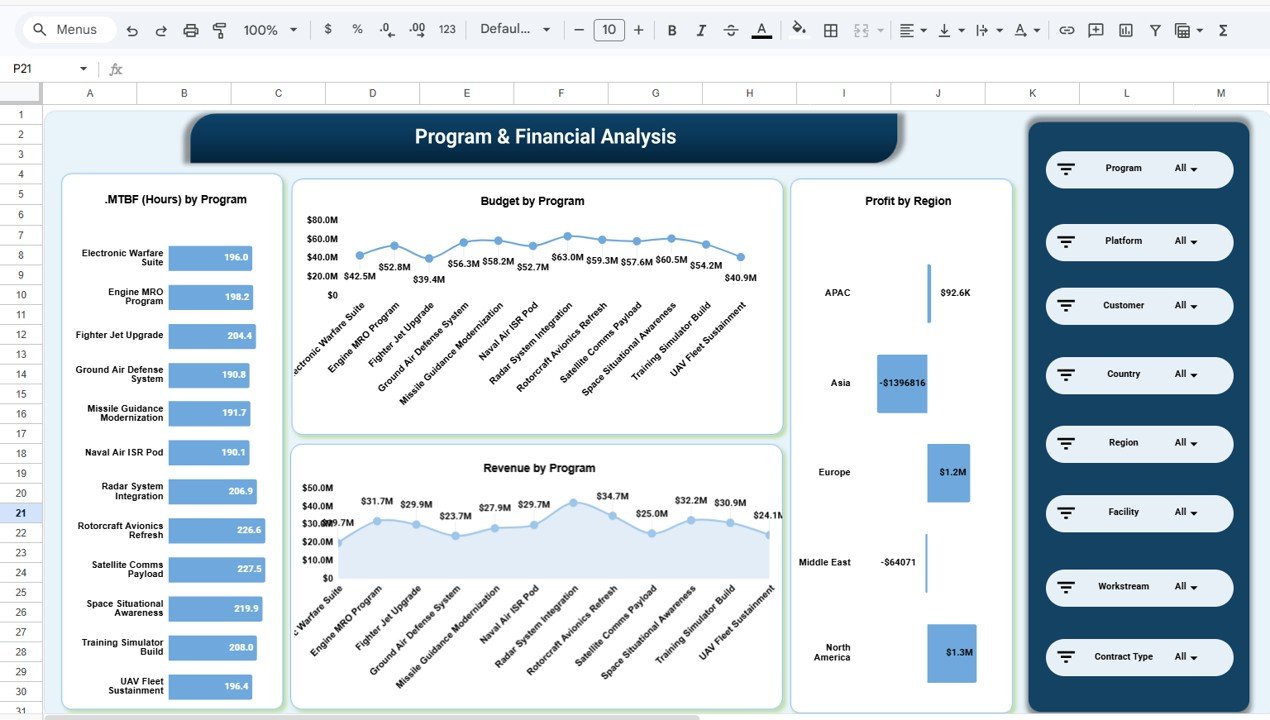Viewport: 1270px width, 720px height.
Task: Click the Create a filter icon
Action: (1154, 29)
